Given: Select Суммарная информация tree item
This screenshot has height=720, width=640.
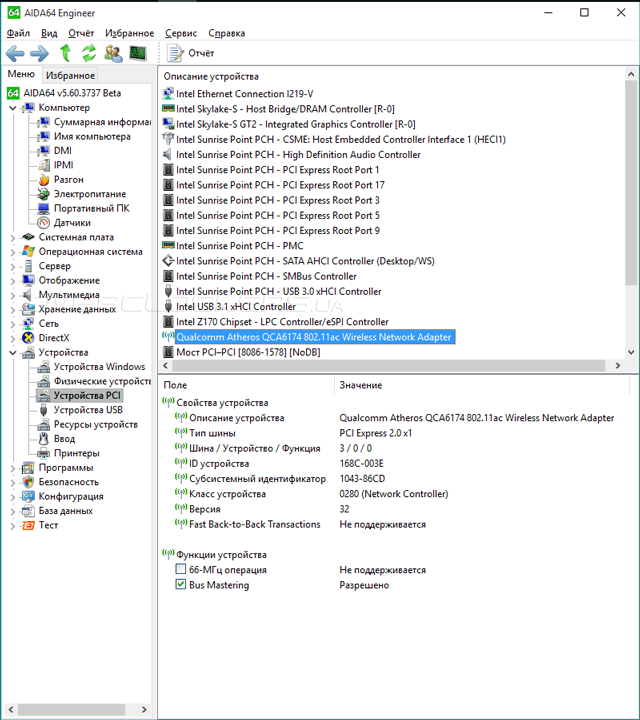Looking at the screenshot, I should 102,122.
